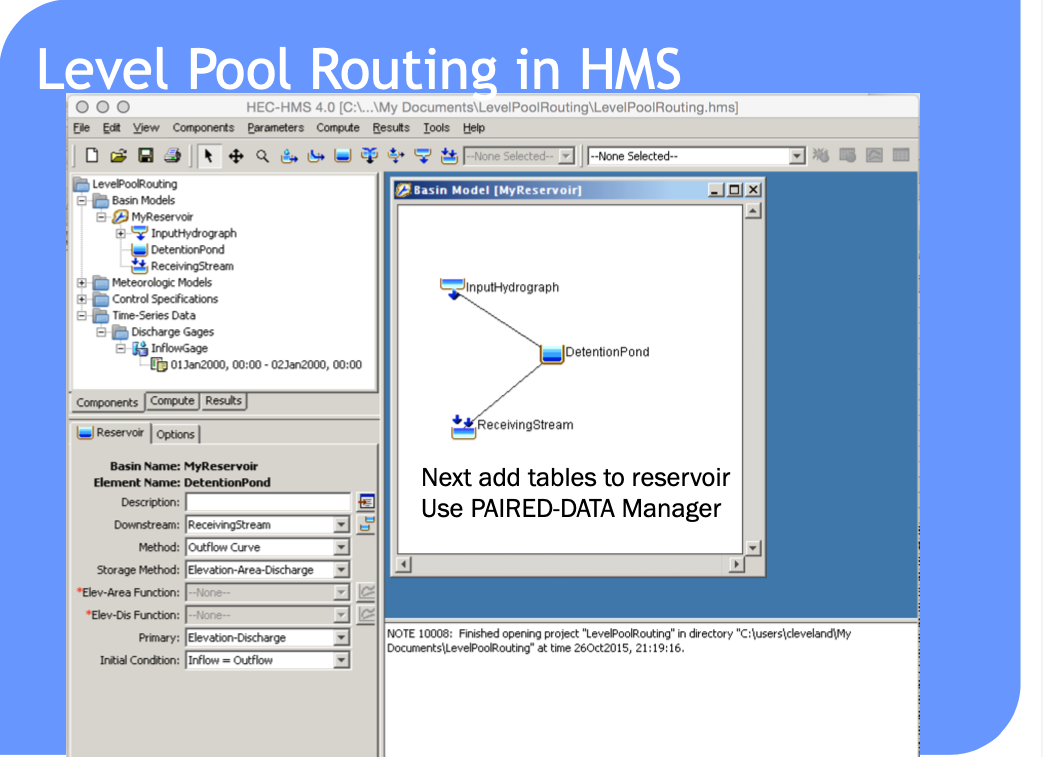The image size is (1043, 757).
Task: Click the new project icon in toolbar
Action: click(92, 156)
